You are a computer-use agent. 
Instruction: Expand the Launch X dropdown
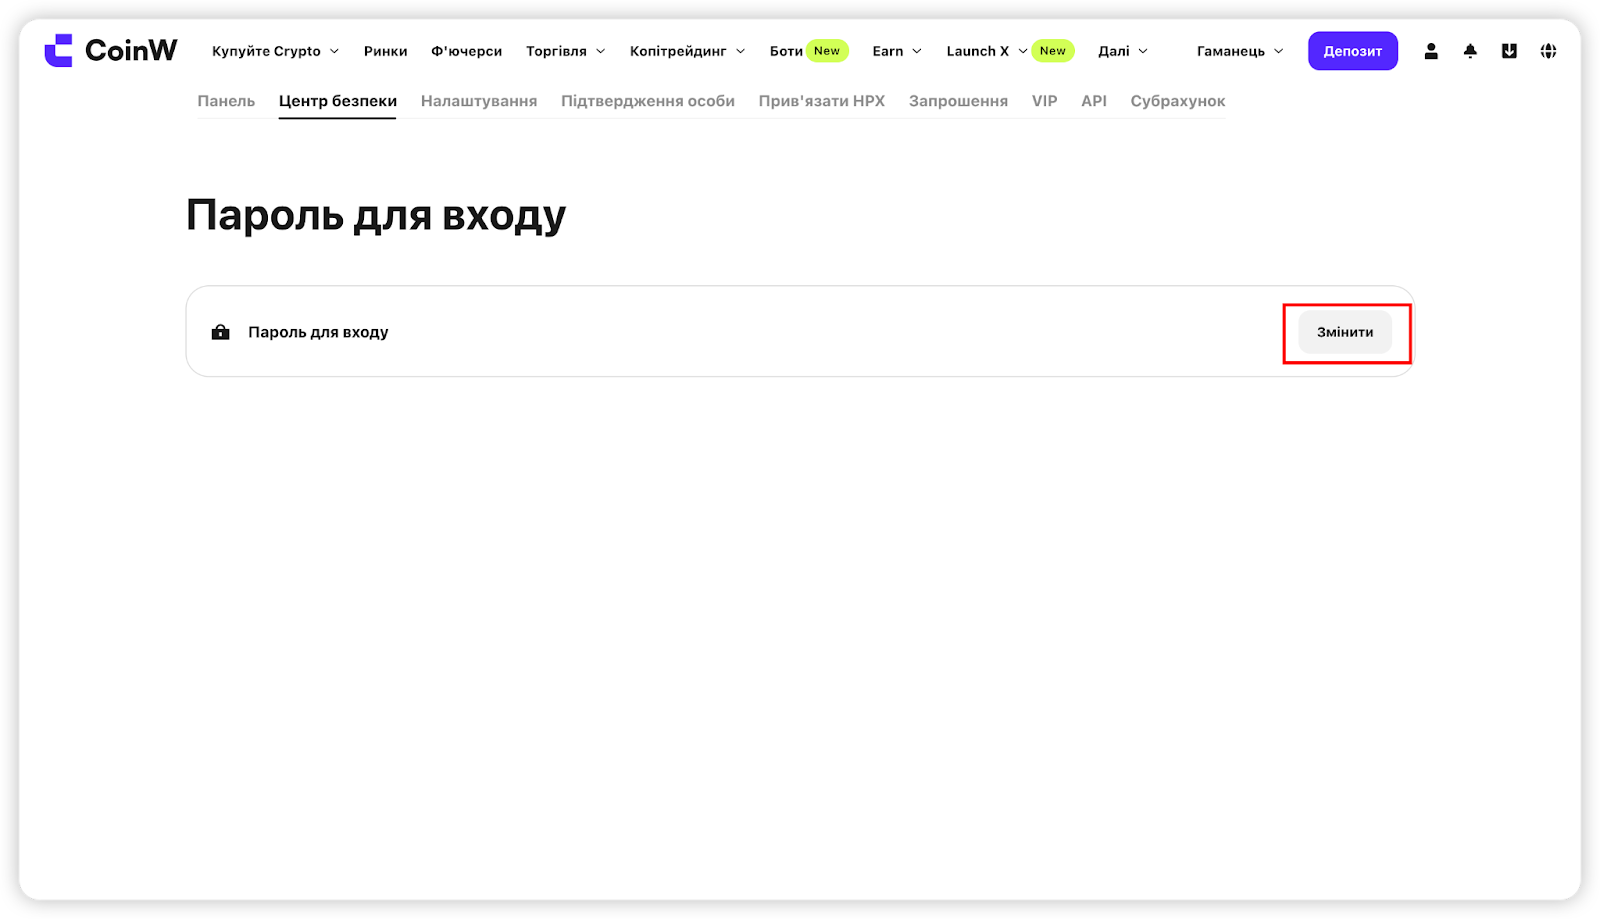pos(986,51)
